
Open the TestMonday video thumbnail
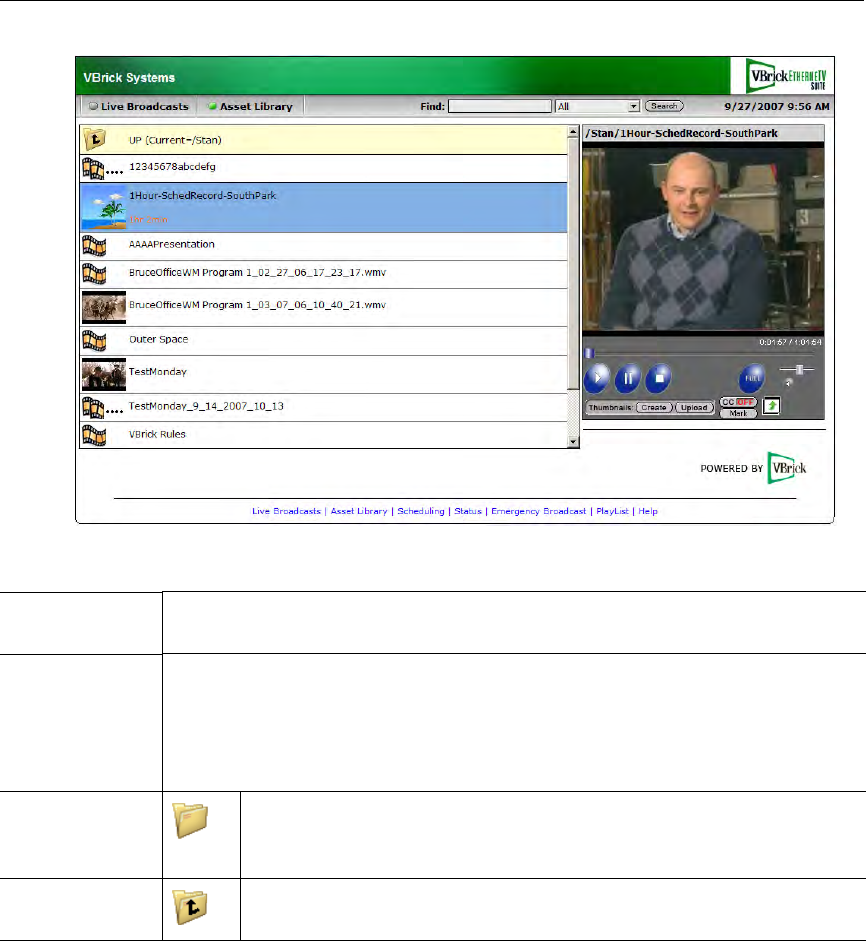pos(104,374)
